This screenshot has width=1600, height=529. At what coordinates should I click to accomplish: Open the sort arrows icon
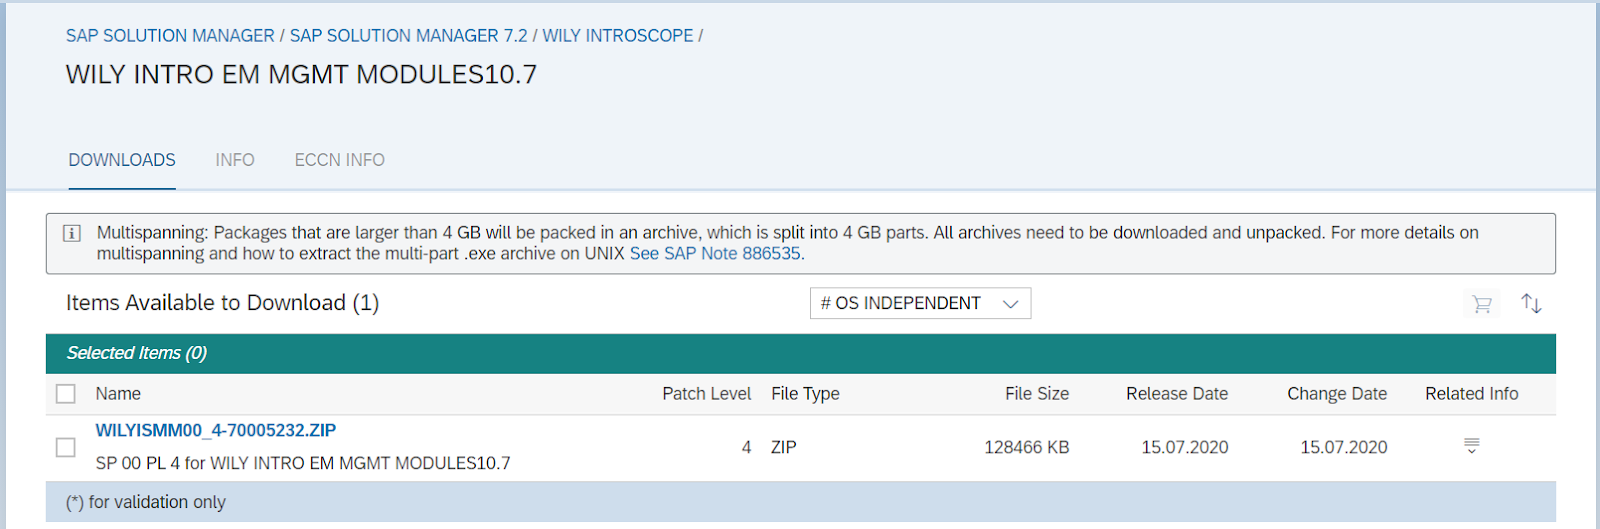tap(1531, 303)
